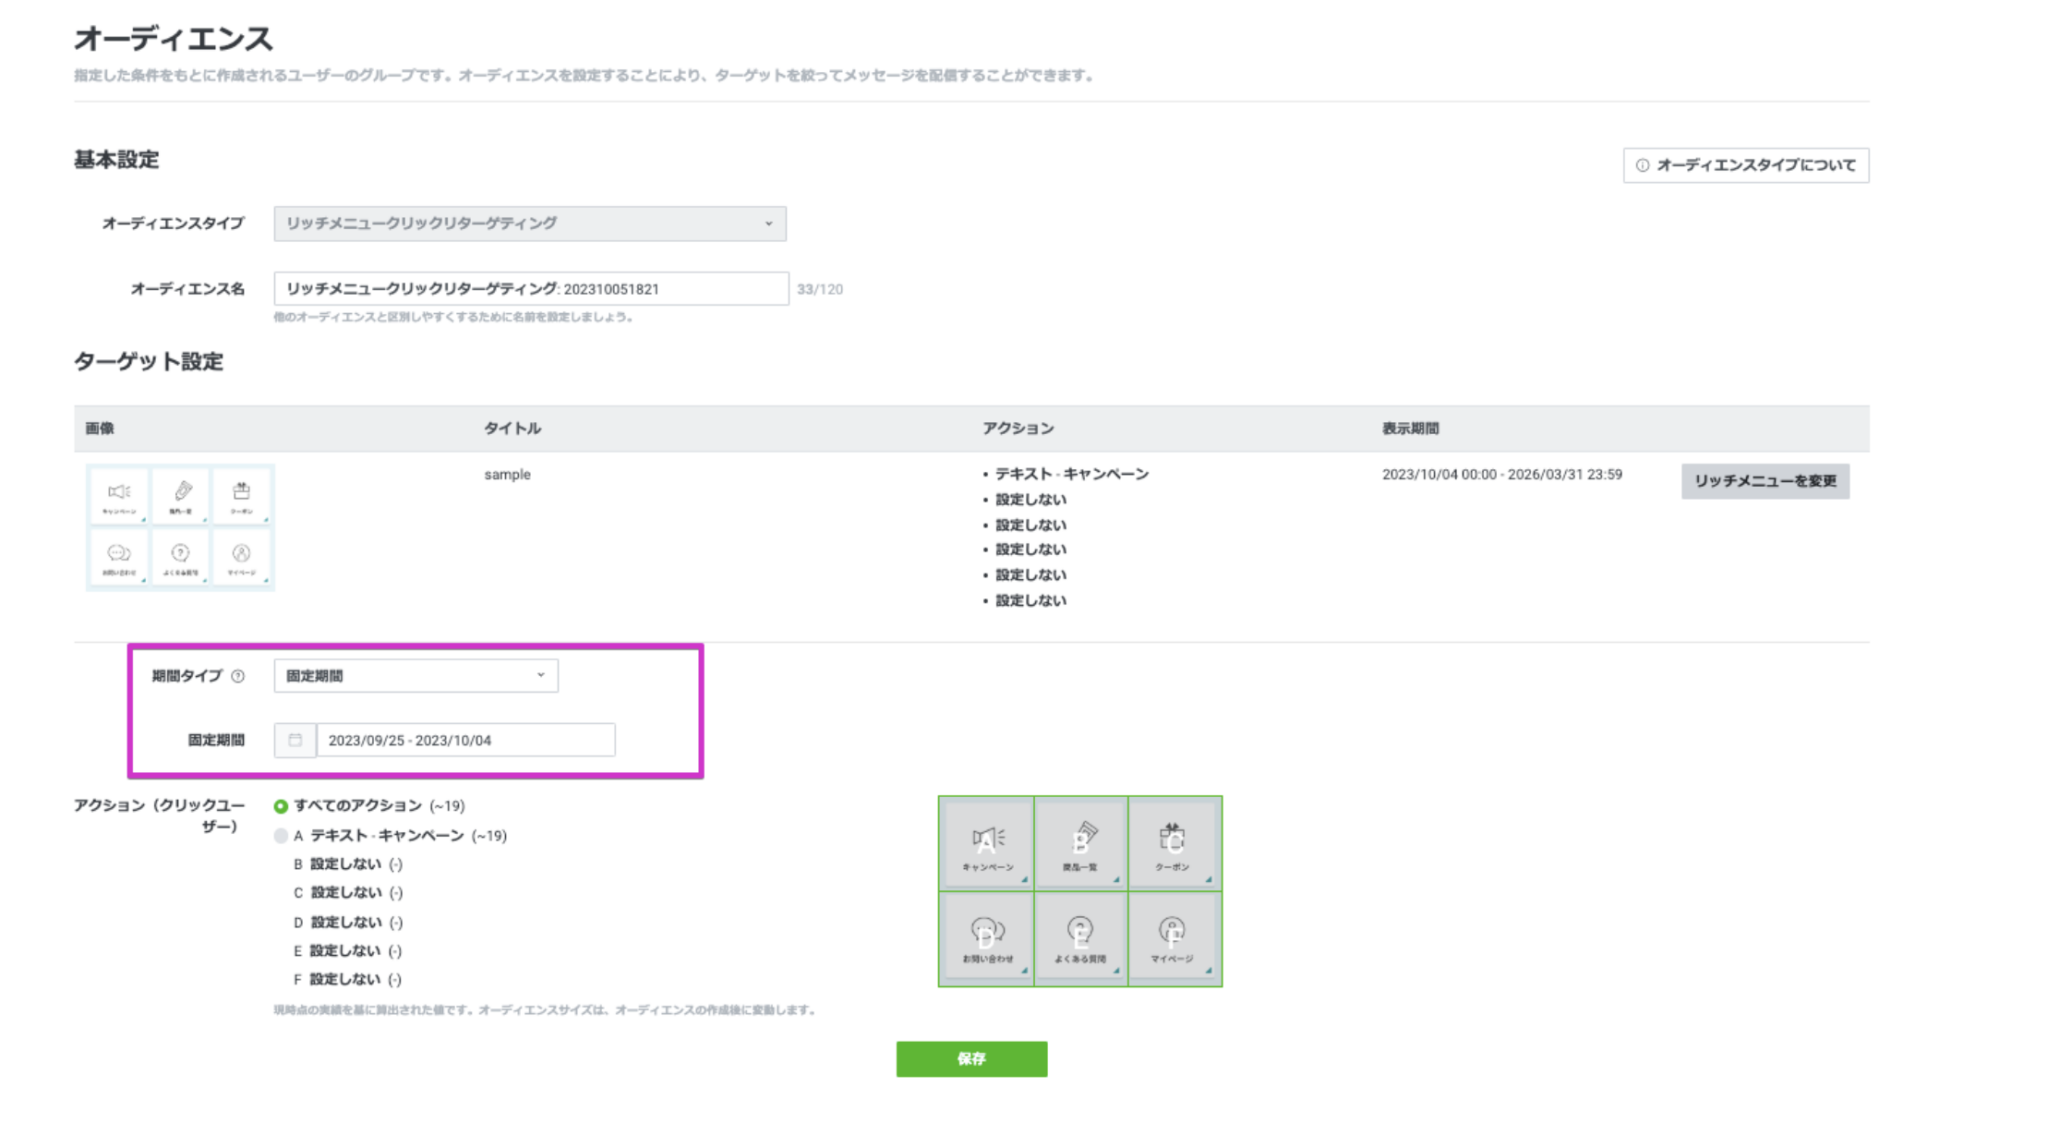The width and height of the screenshot is (2048, 1123).
Task: Open the calendar icon for fixed period
Action: 295,740
